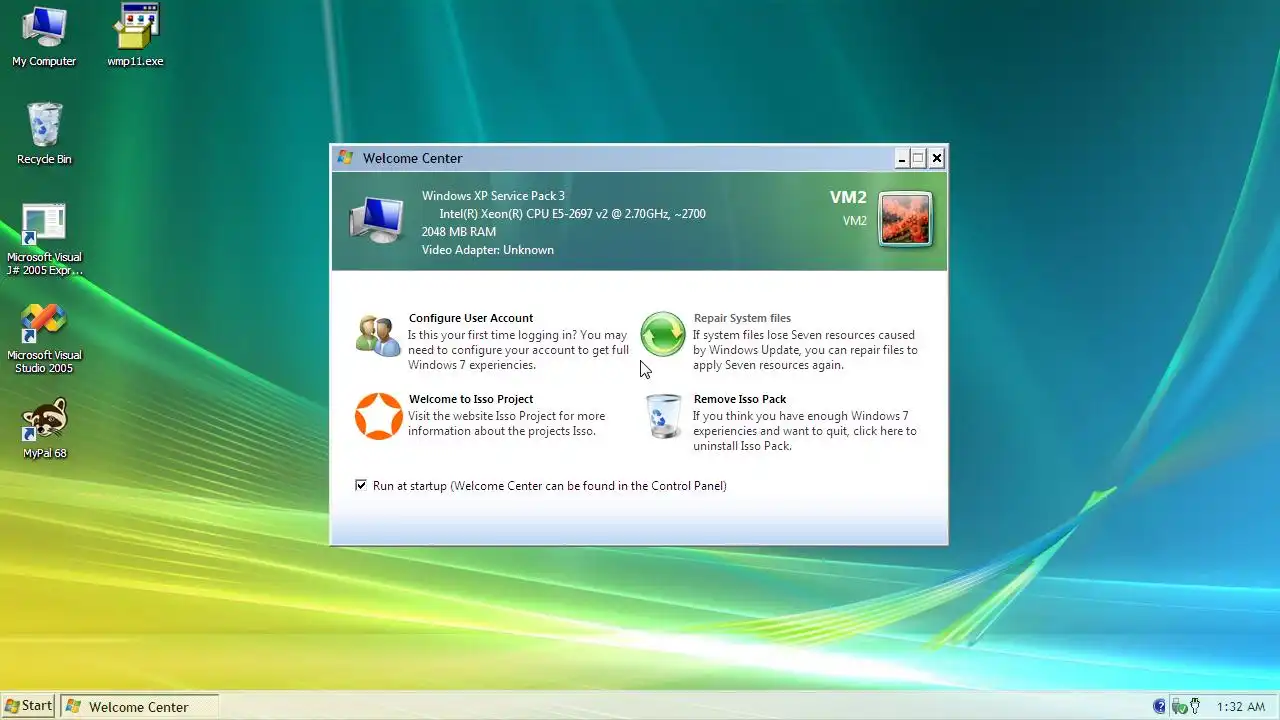Click the Remove Isso Pack recycle bin icon
The width and height of the screenshot is (1280, 720).
point(662,416)
